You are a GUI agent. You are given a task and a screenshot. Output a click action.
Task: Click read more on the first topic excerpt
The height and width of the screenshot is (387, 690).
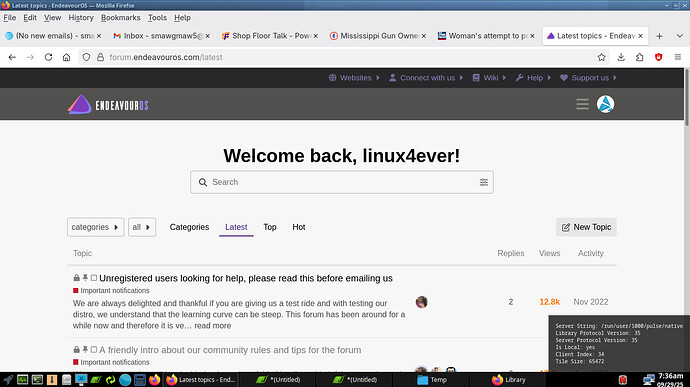[x=213, y=326]
